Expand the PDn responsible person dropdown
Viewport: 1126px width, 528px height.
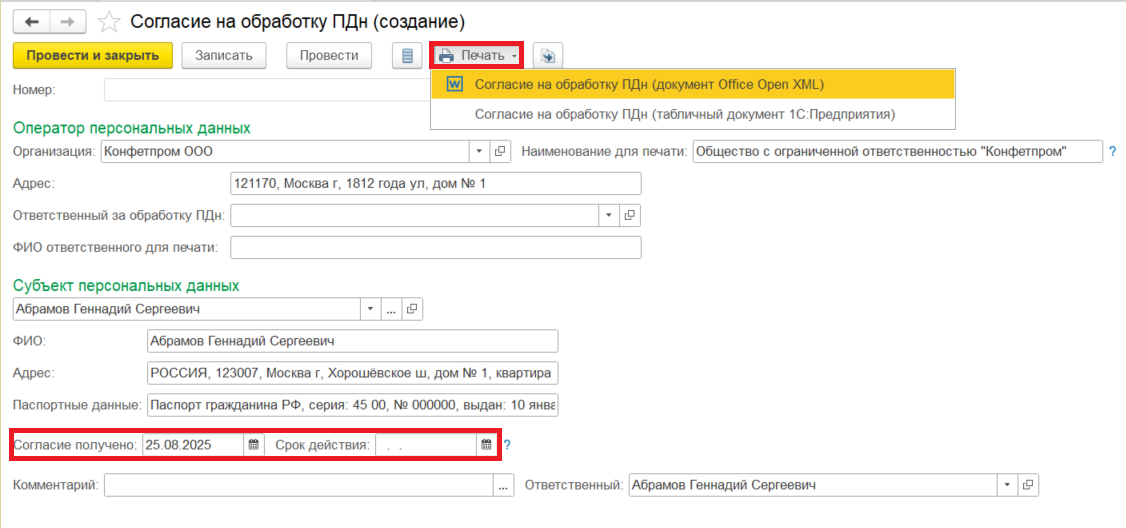pyautogui.click(x=608, y=215)
